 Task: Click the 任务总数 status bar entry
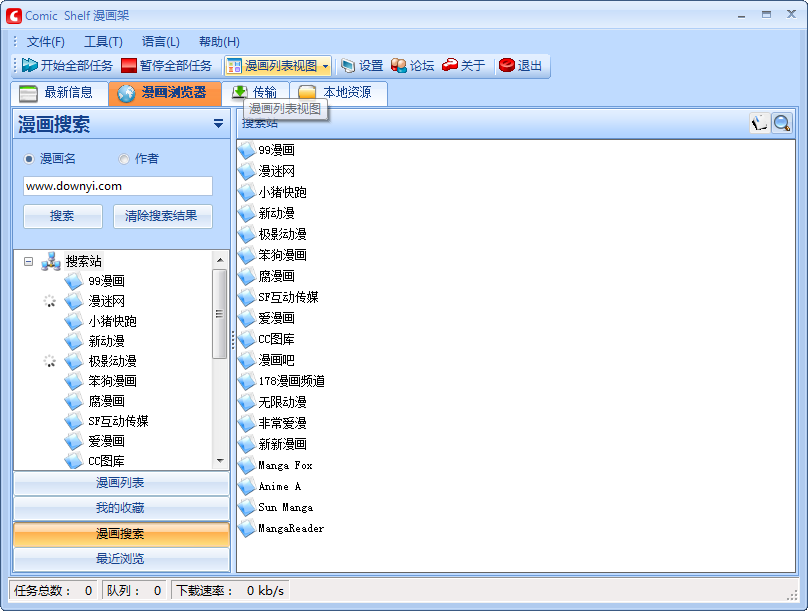[53, 590]
